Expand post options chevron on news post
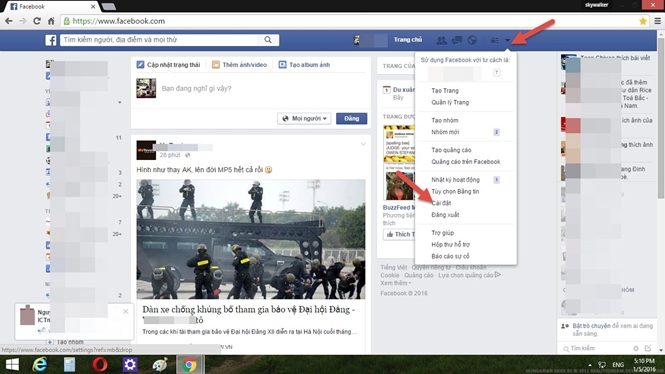Screen dimensions: 665x374 (x=363, y=144)
